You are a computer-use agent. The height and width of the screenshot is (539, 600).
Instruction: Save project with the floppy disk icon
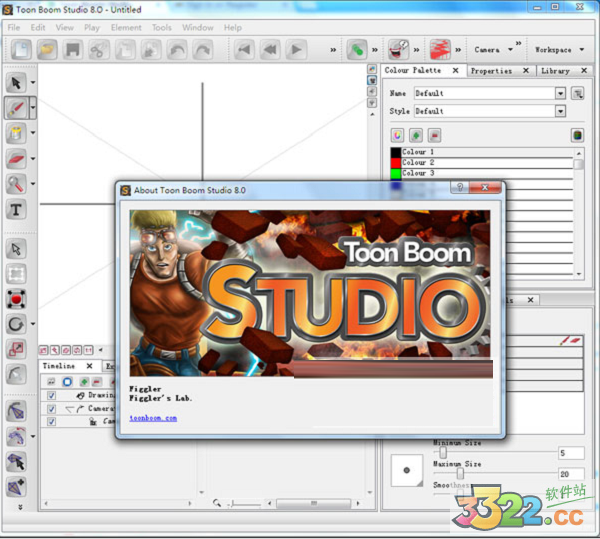click(x=73, y=49)
